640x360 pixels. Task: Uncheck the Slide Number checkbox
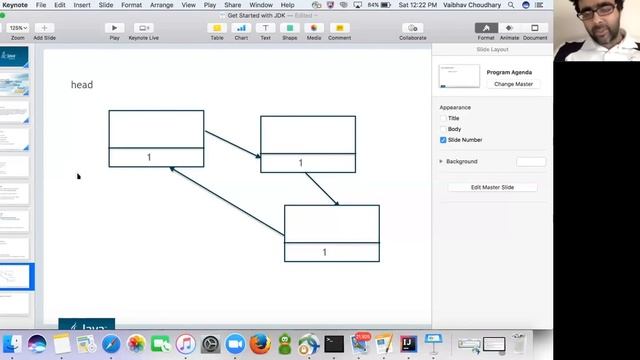click(443, 140)
